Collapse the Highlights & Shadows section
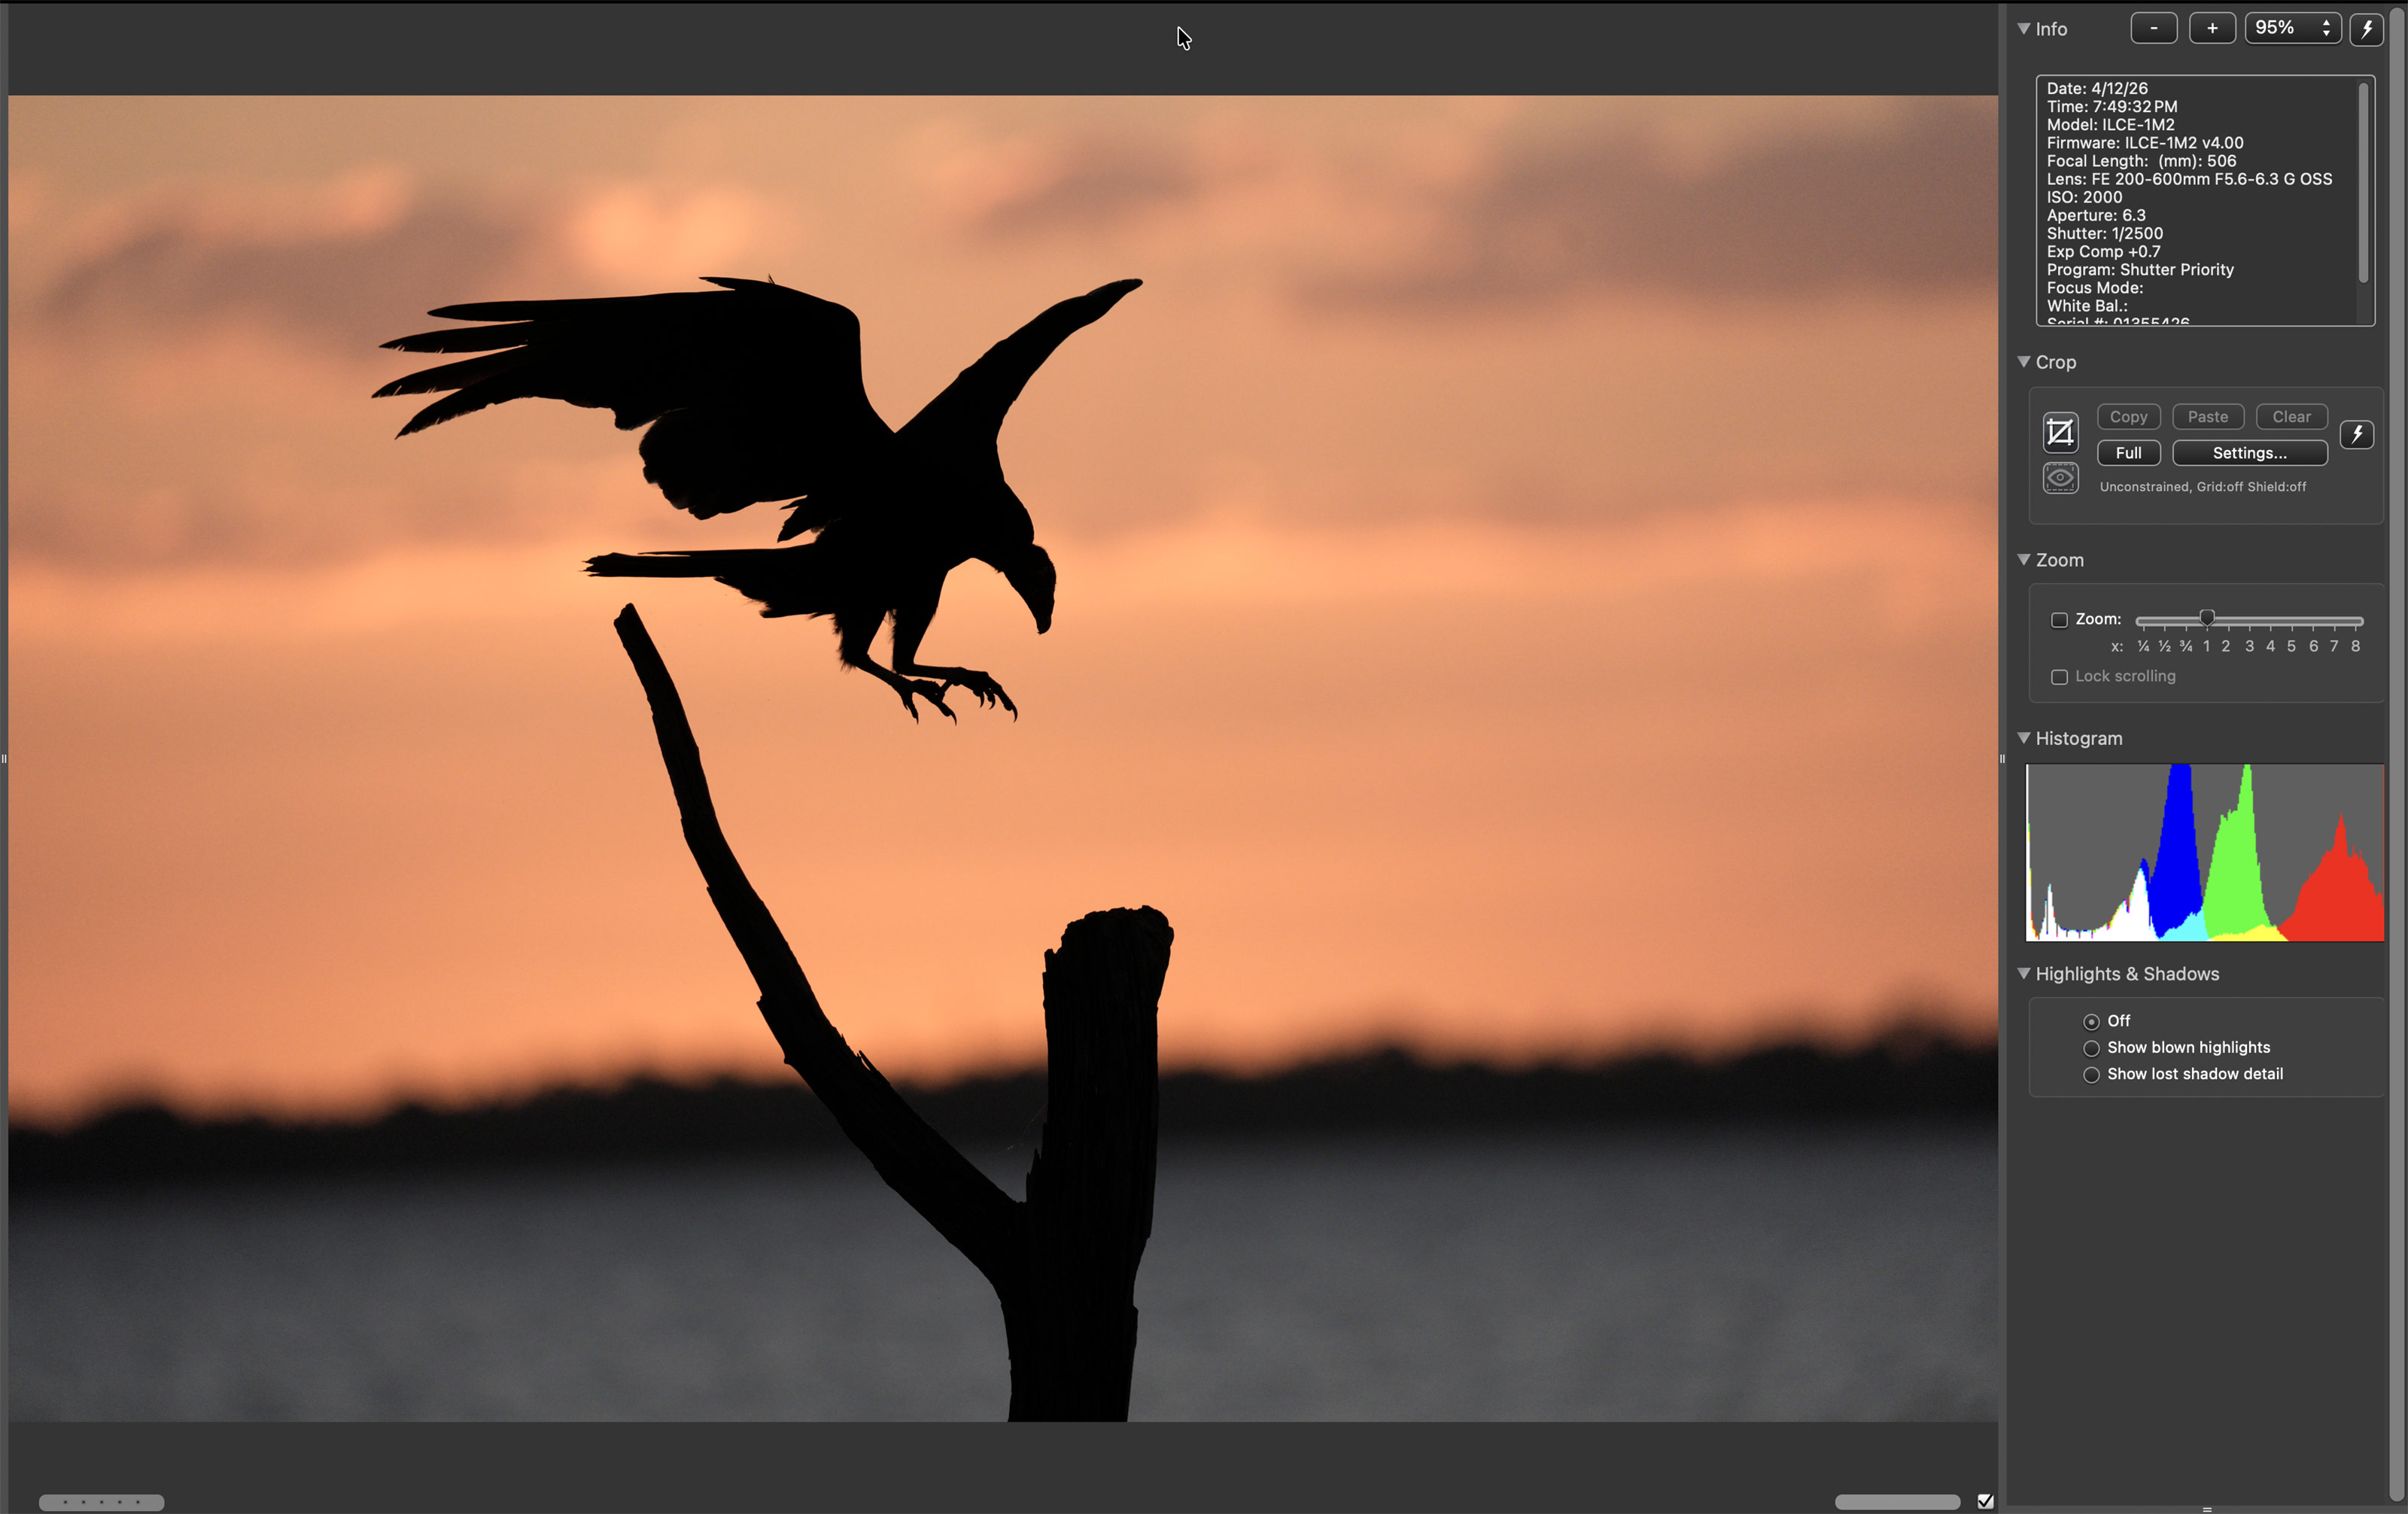Screen dimensions: 2408x1514 tap(2024, 973)
